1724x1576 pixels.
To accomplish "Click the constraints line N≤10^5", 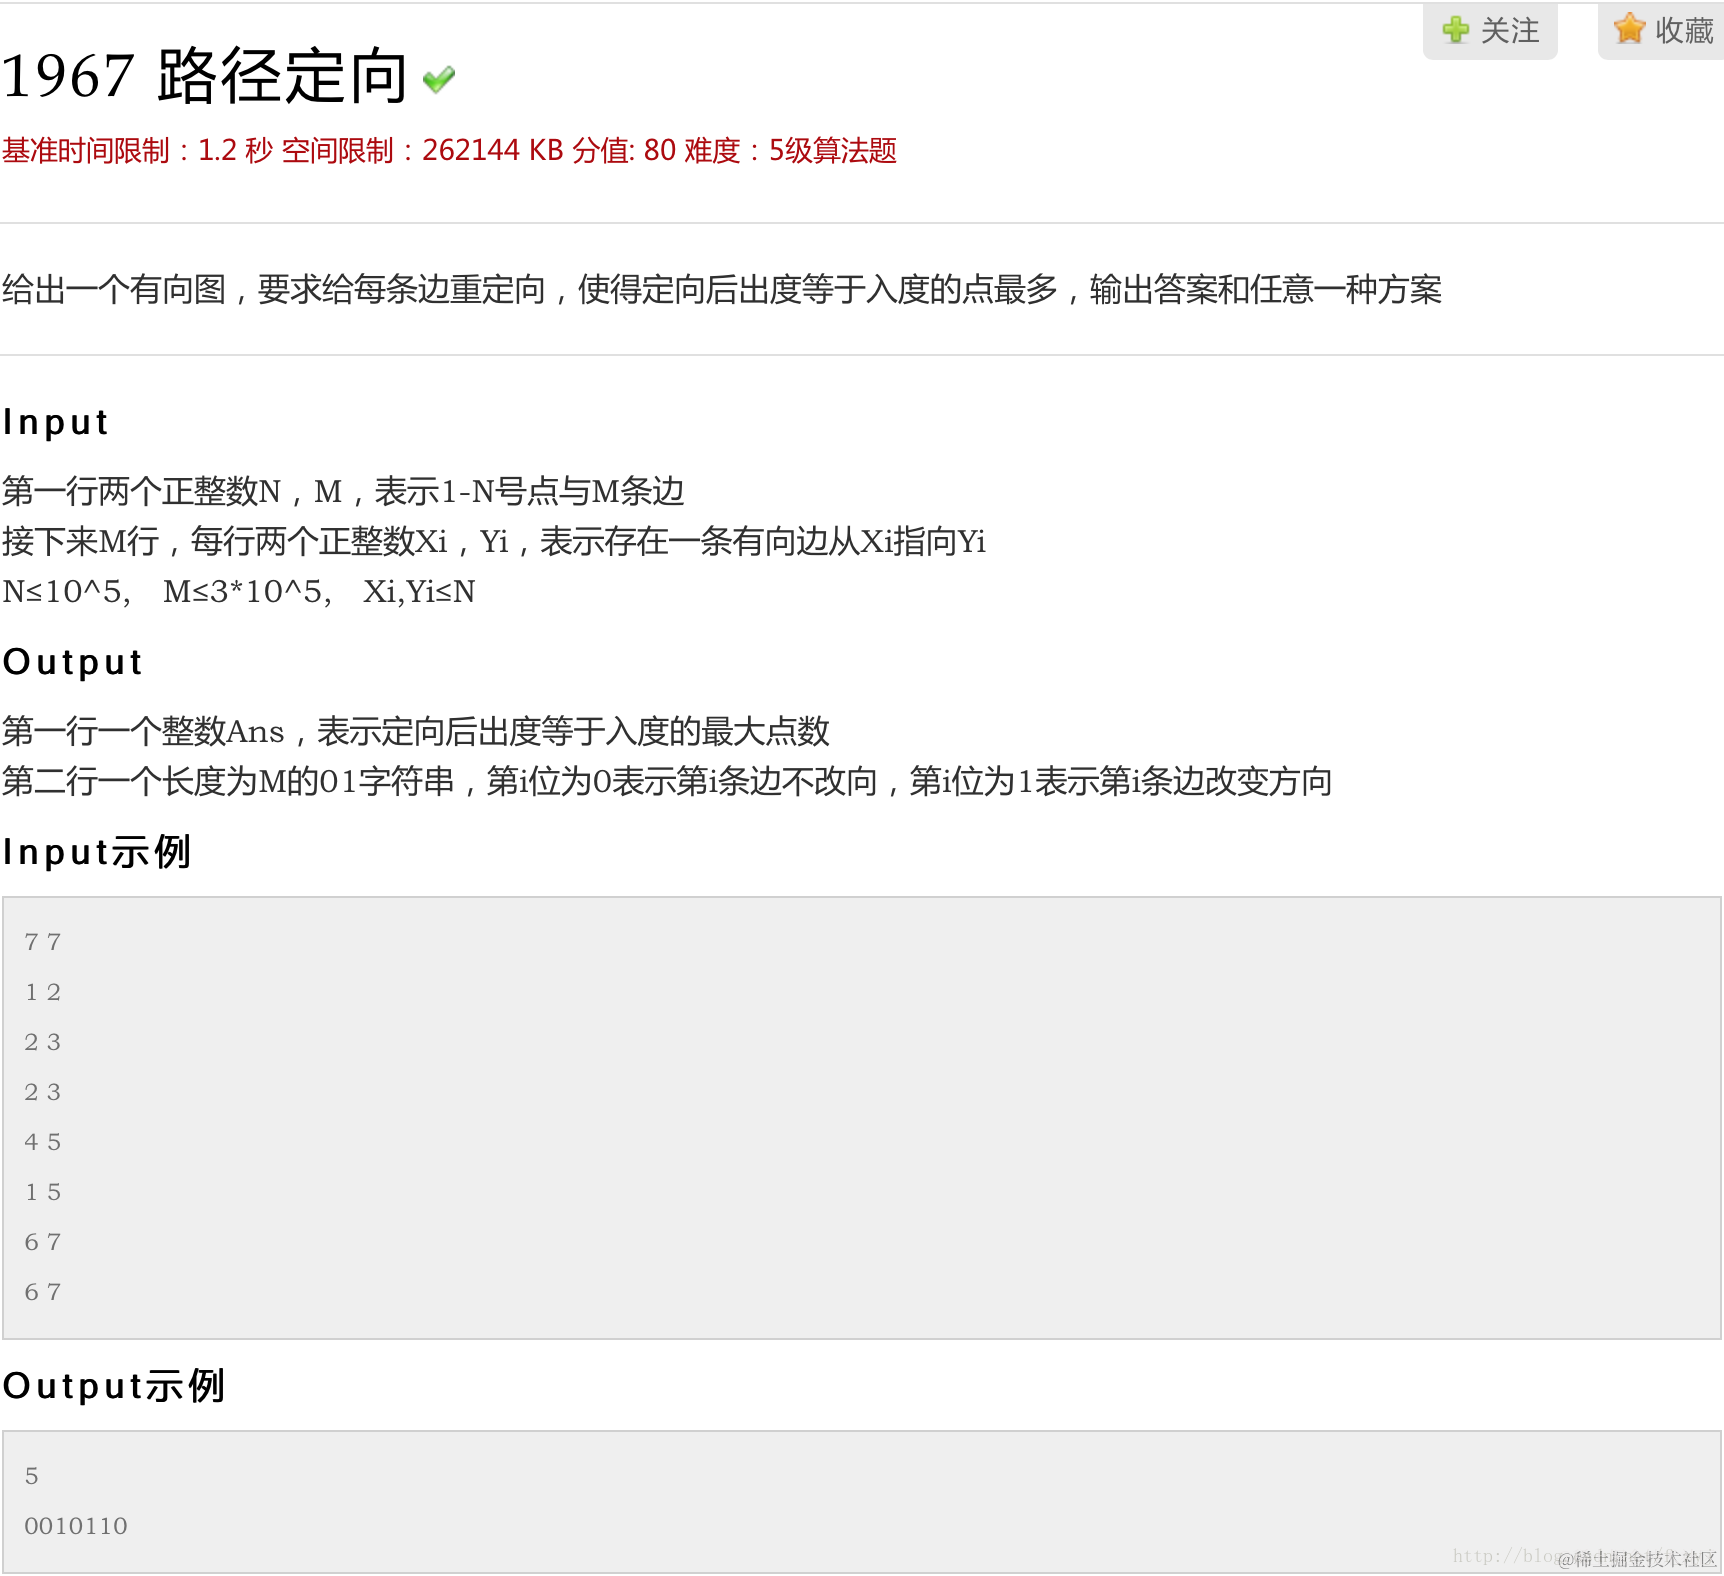I will (x=239, y=591).
